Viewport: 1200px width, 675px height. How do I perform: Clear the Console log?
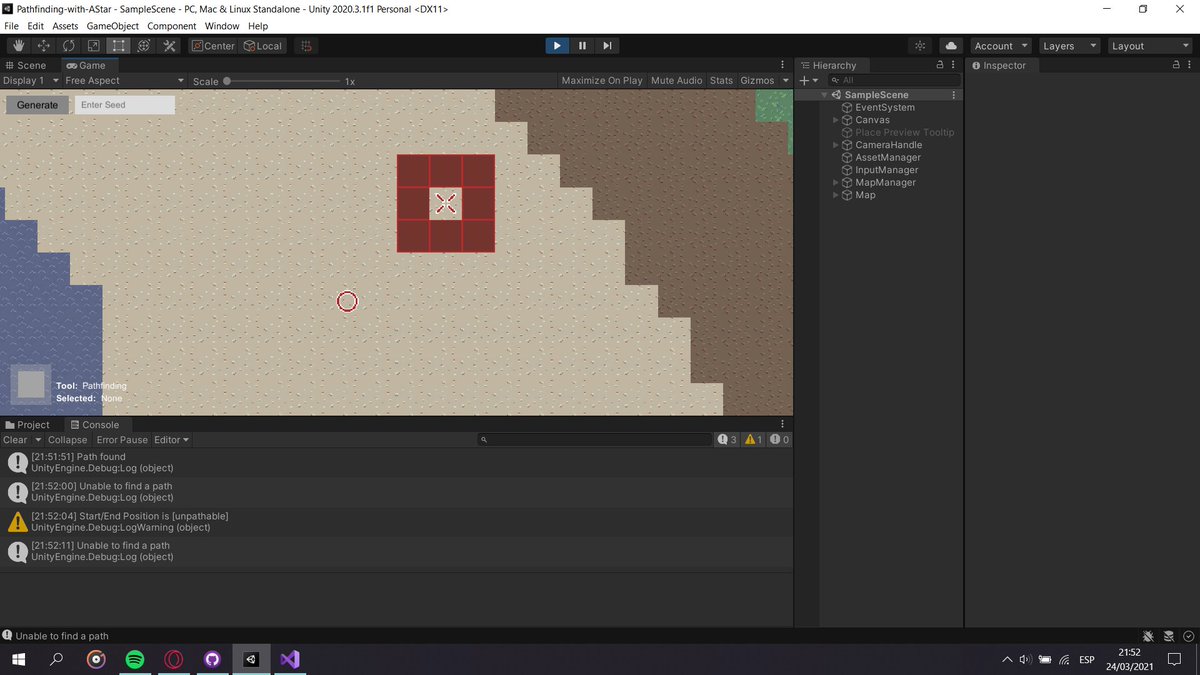pos(15,440)
